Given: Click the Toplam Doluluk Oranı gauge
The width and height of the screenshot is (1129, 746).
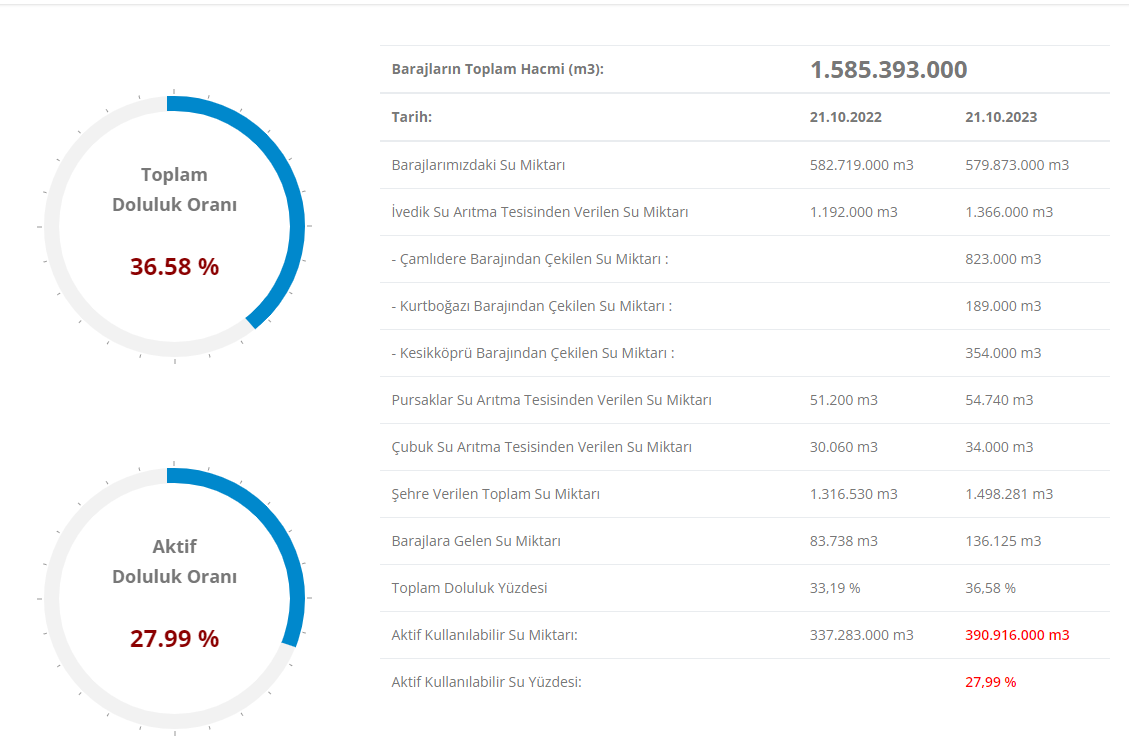Looking at the screenshot, I should coord(174,226).
